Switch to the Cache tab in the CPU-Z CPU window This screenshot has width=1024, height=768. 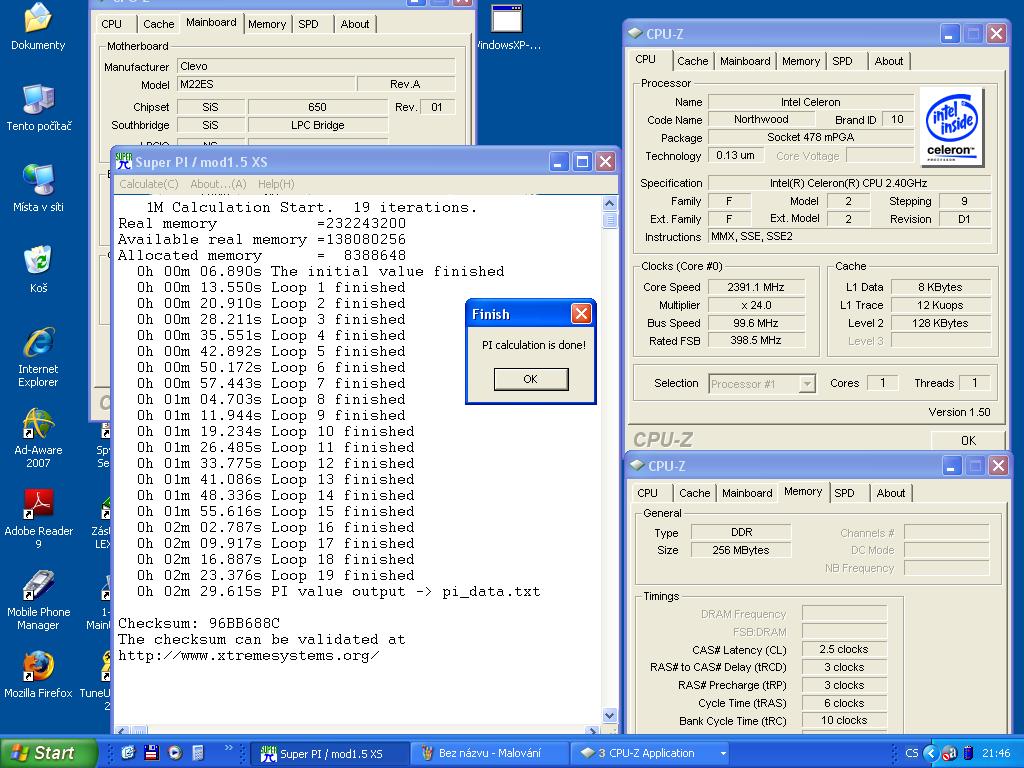tap(692, 61)
